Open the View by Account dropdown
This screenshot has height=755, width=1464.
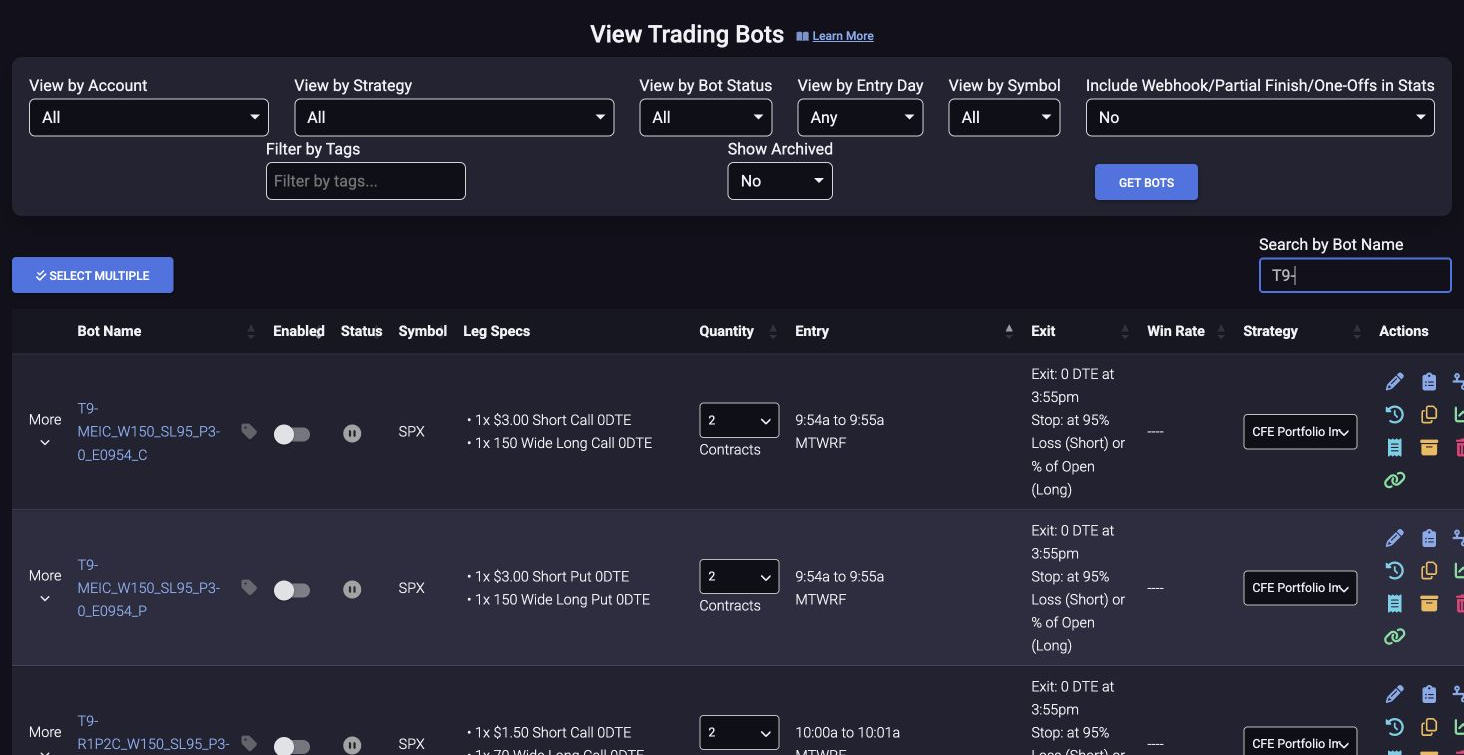point(149,117)
